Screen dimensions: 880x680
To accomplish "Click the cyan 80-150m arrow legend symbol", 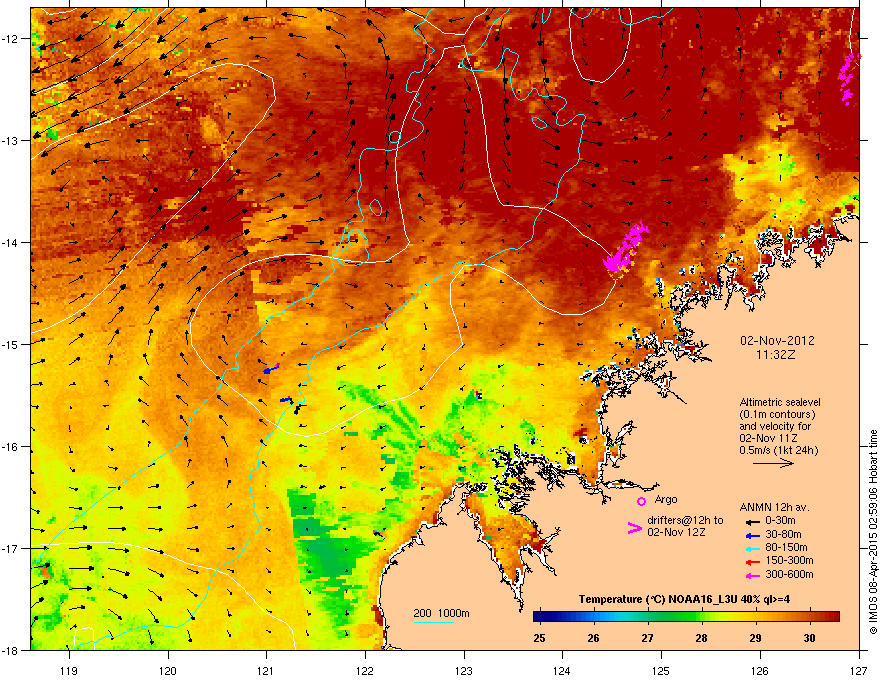I will 753,548.
